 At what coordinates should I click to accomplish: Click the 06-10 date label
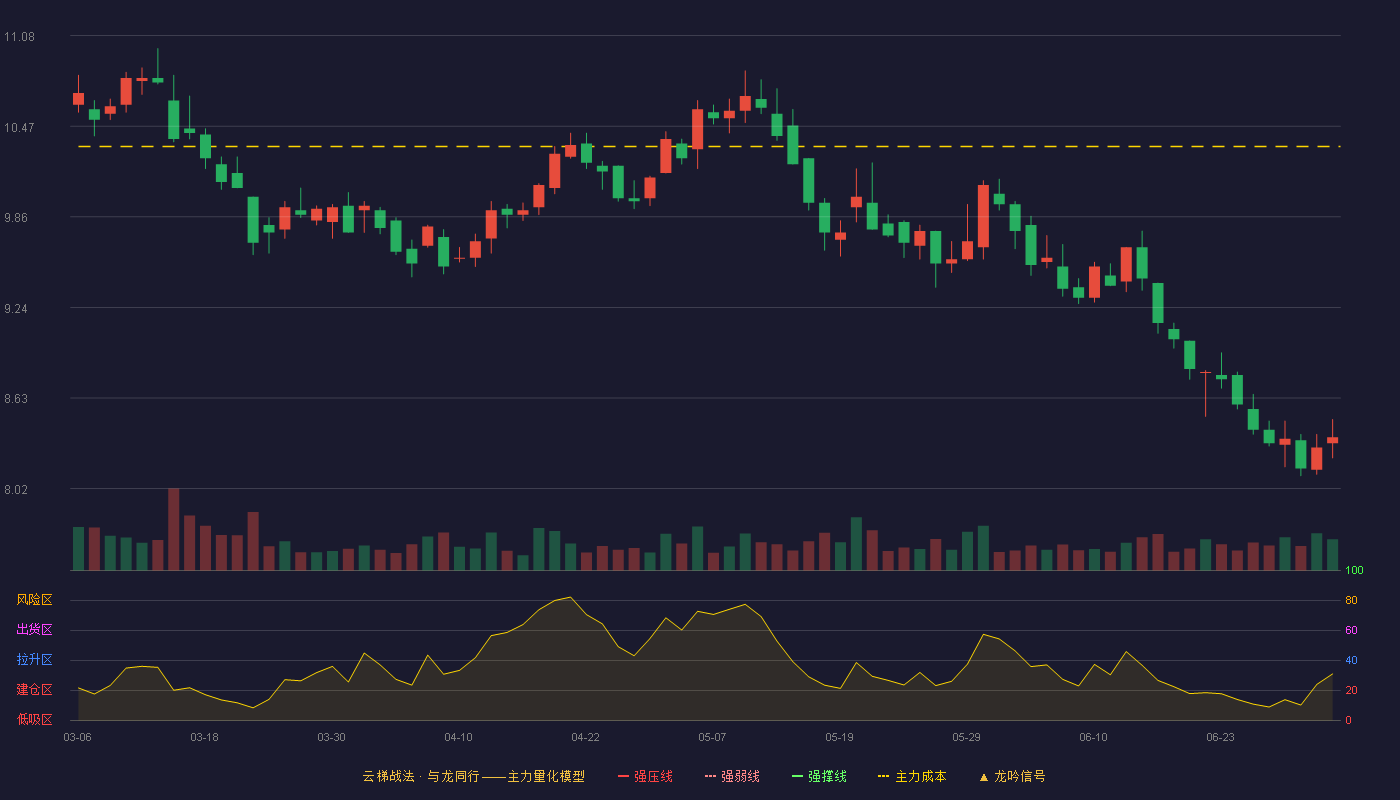click(x=1093, y=737)
